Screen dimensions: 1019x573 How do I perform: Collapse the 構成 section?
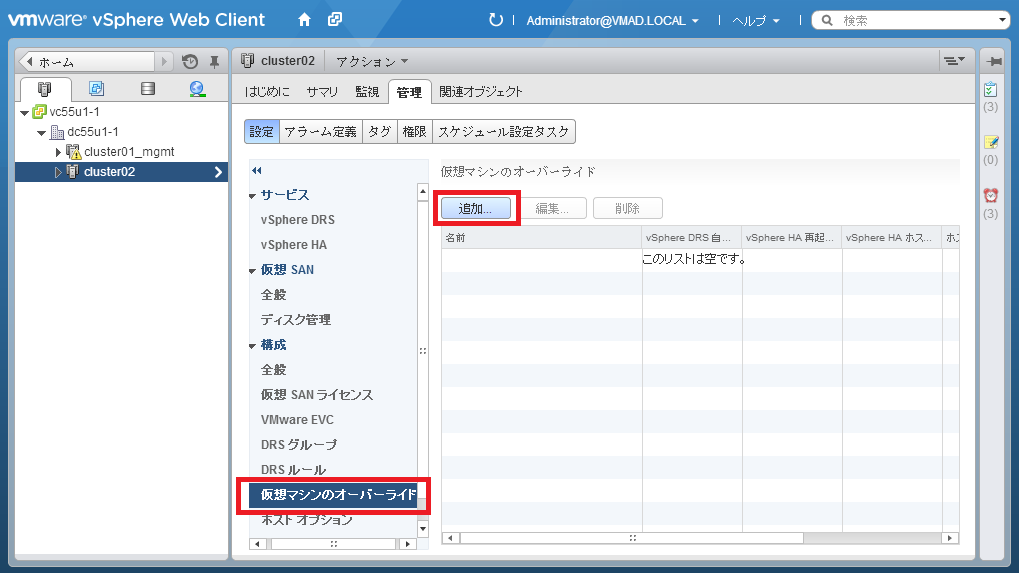tap(252, 346)
